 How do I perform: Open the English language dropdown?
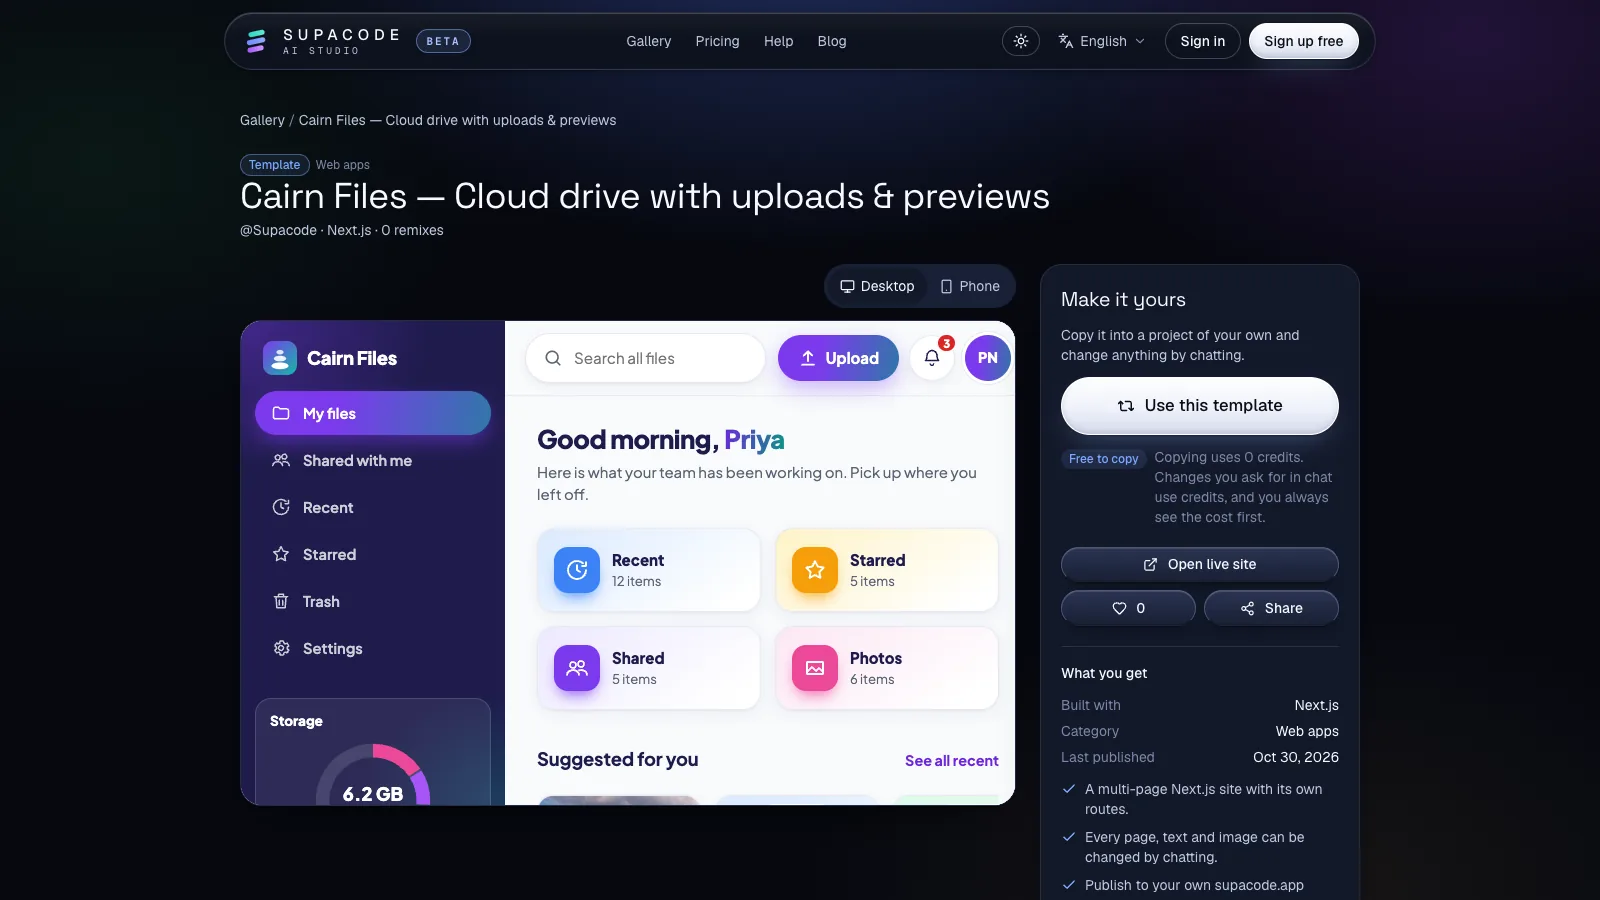click(1101, 41)
